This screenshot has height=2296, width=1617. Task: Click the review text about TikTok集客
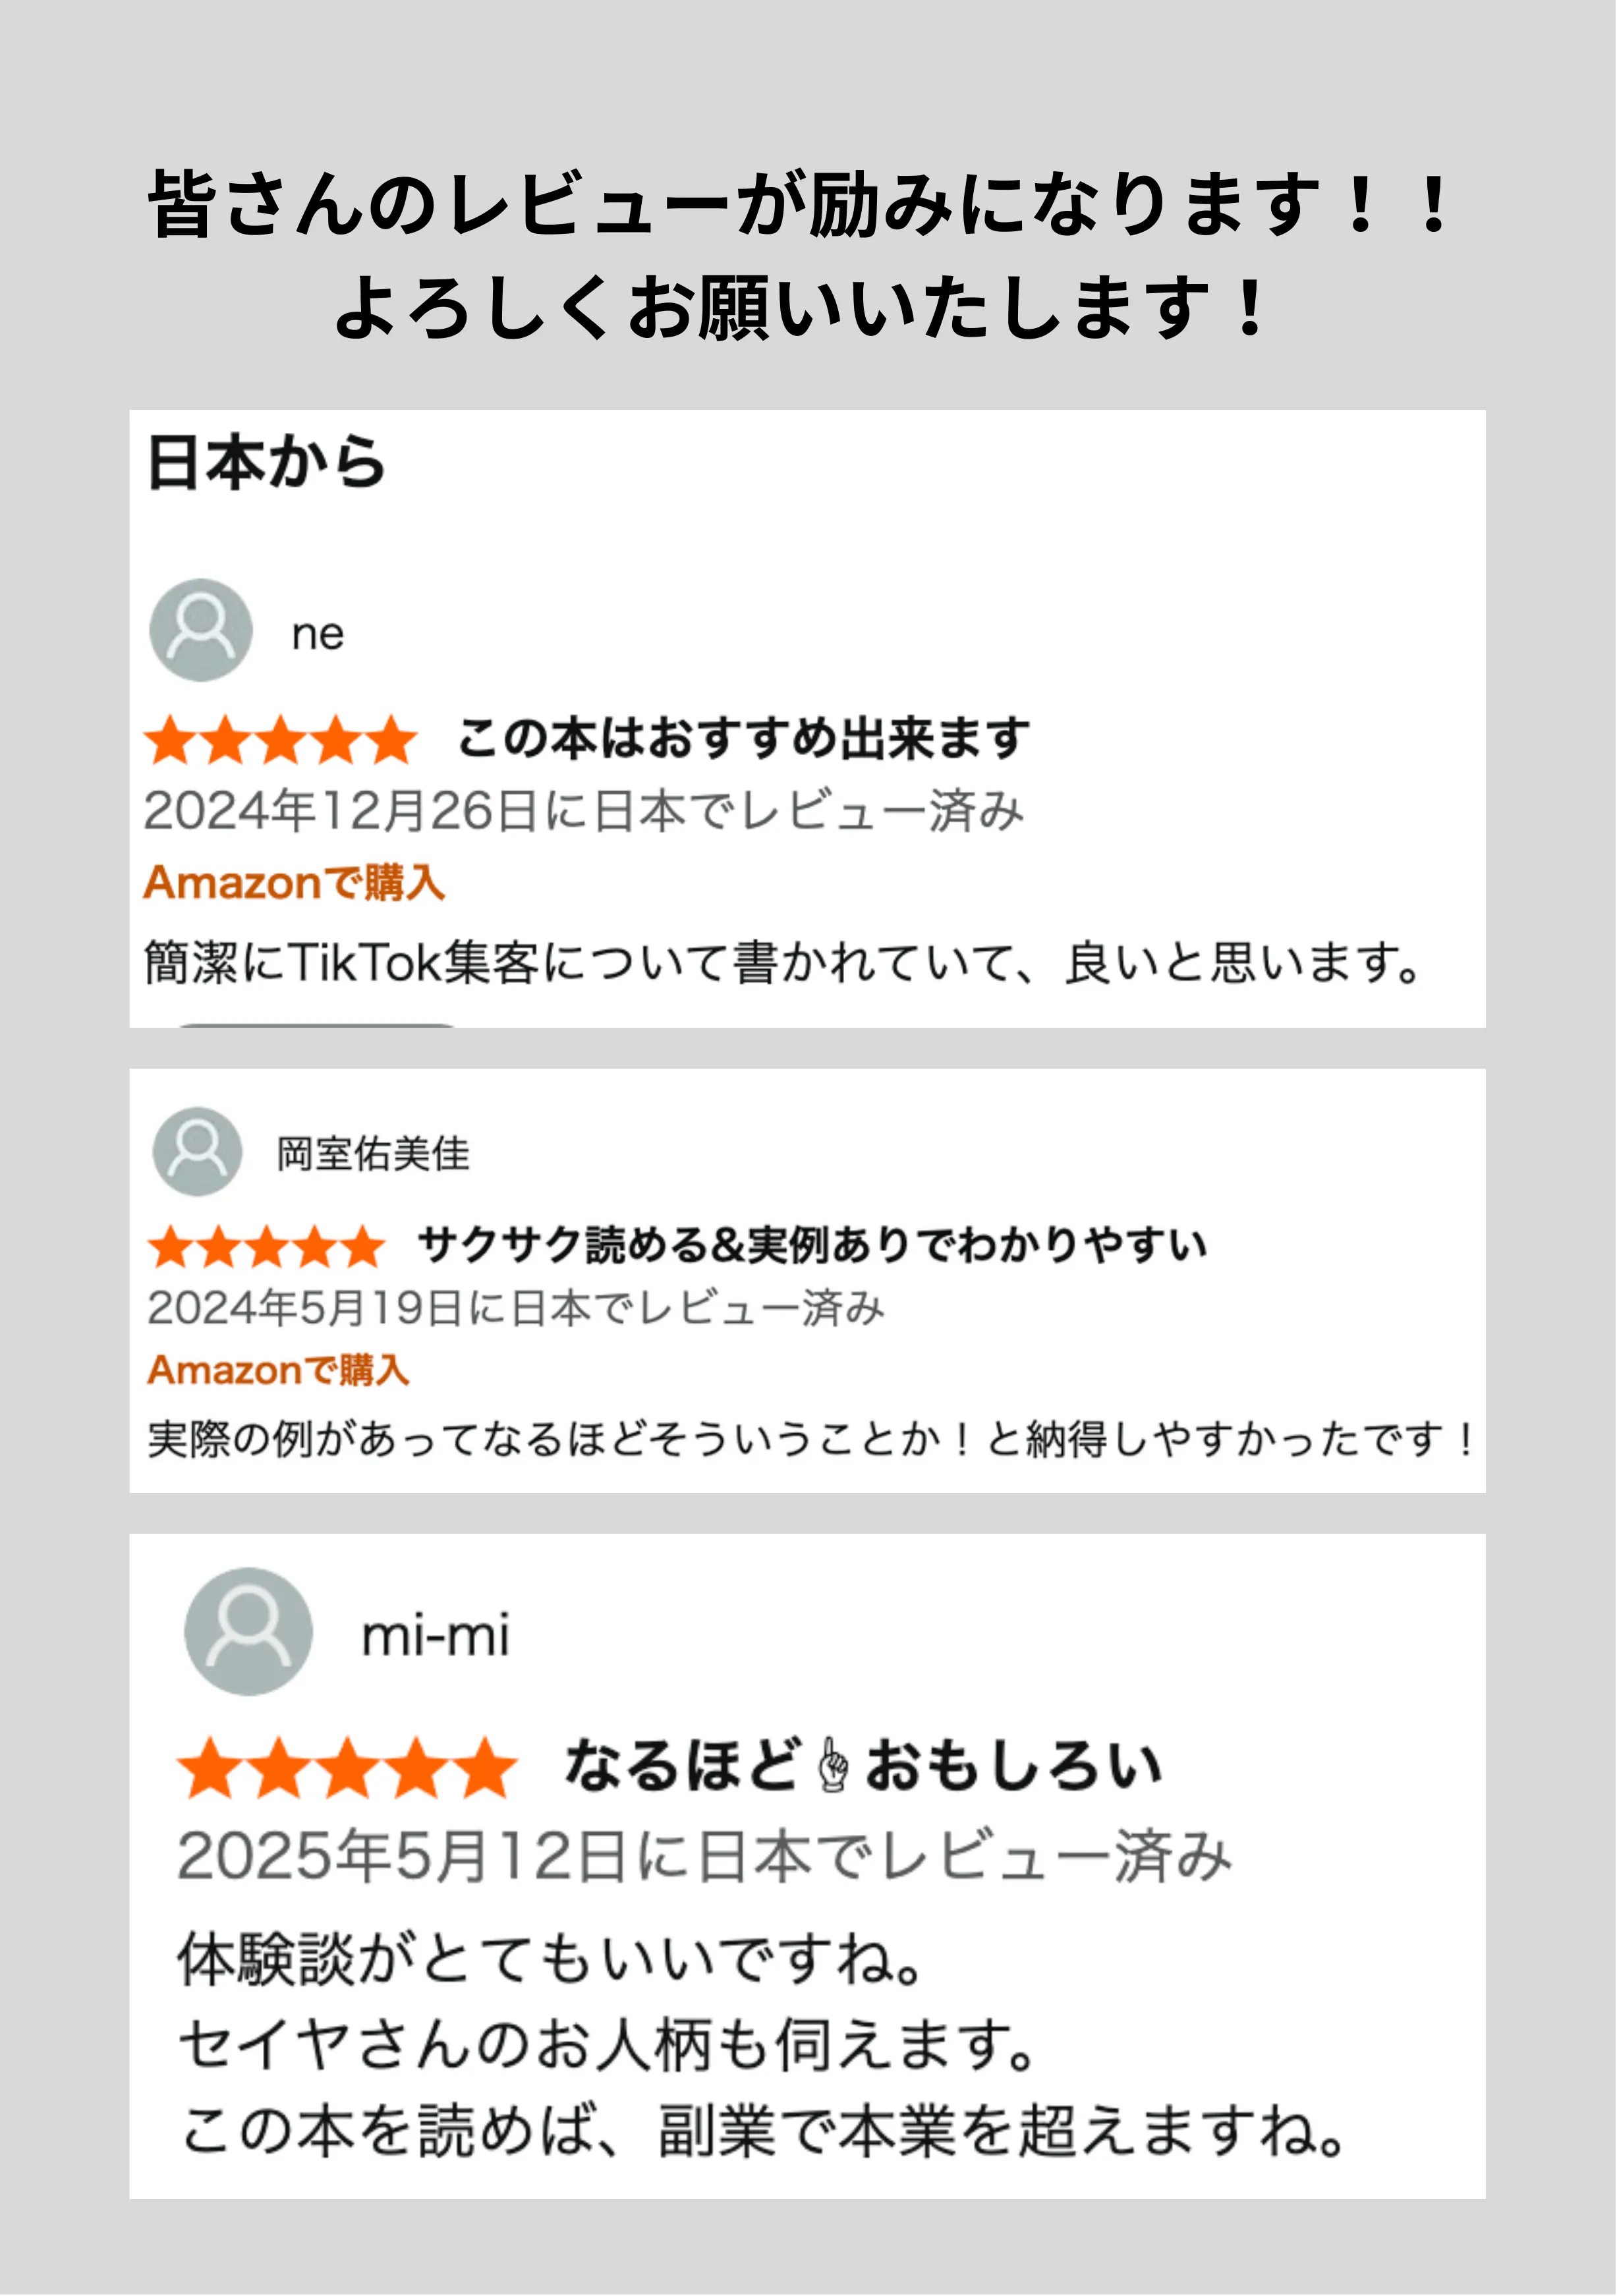click(x=782, y=963)
